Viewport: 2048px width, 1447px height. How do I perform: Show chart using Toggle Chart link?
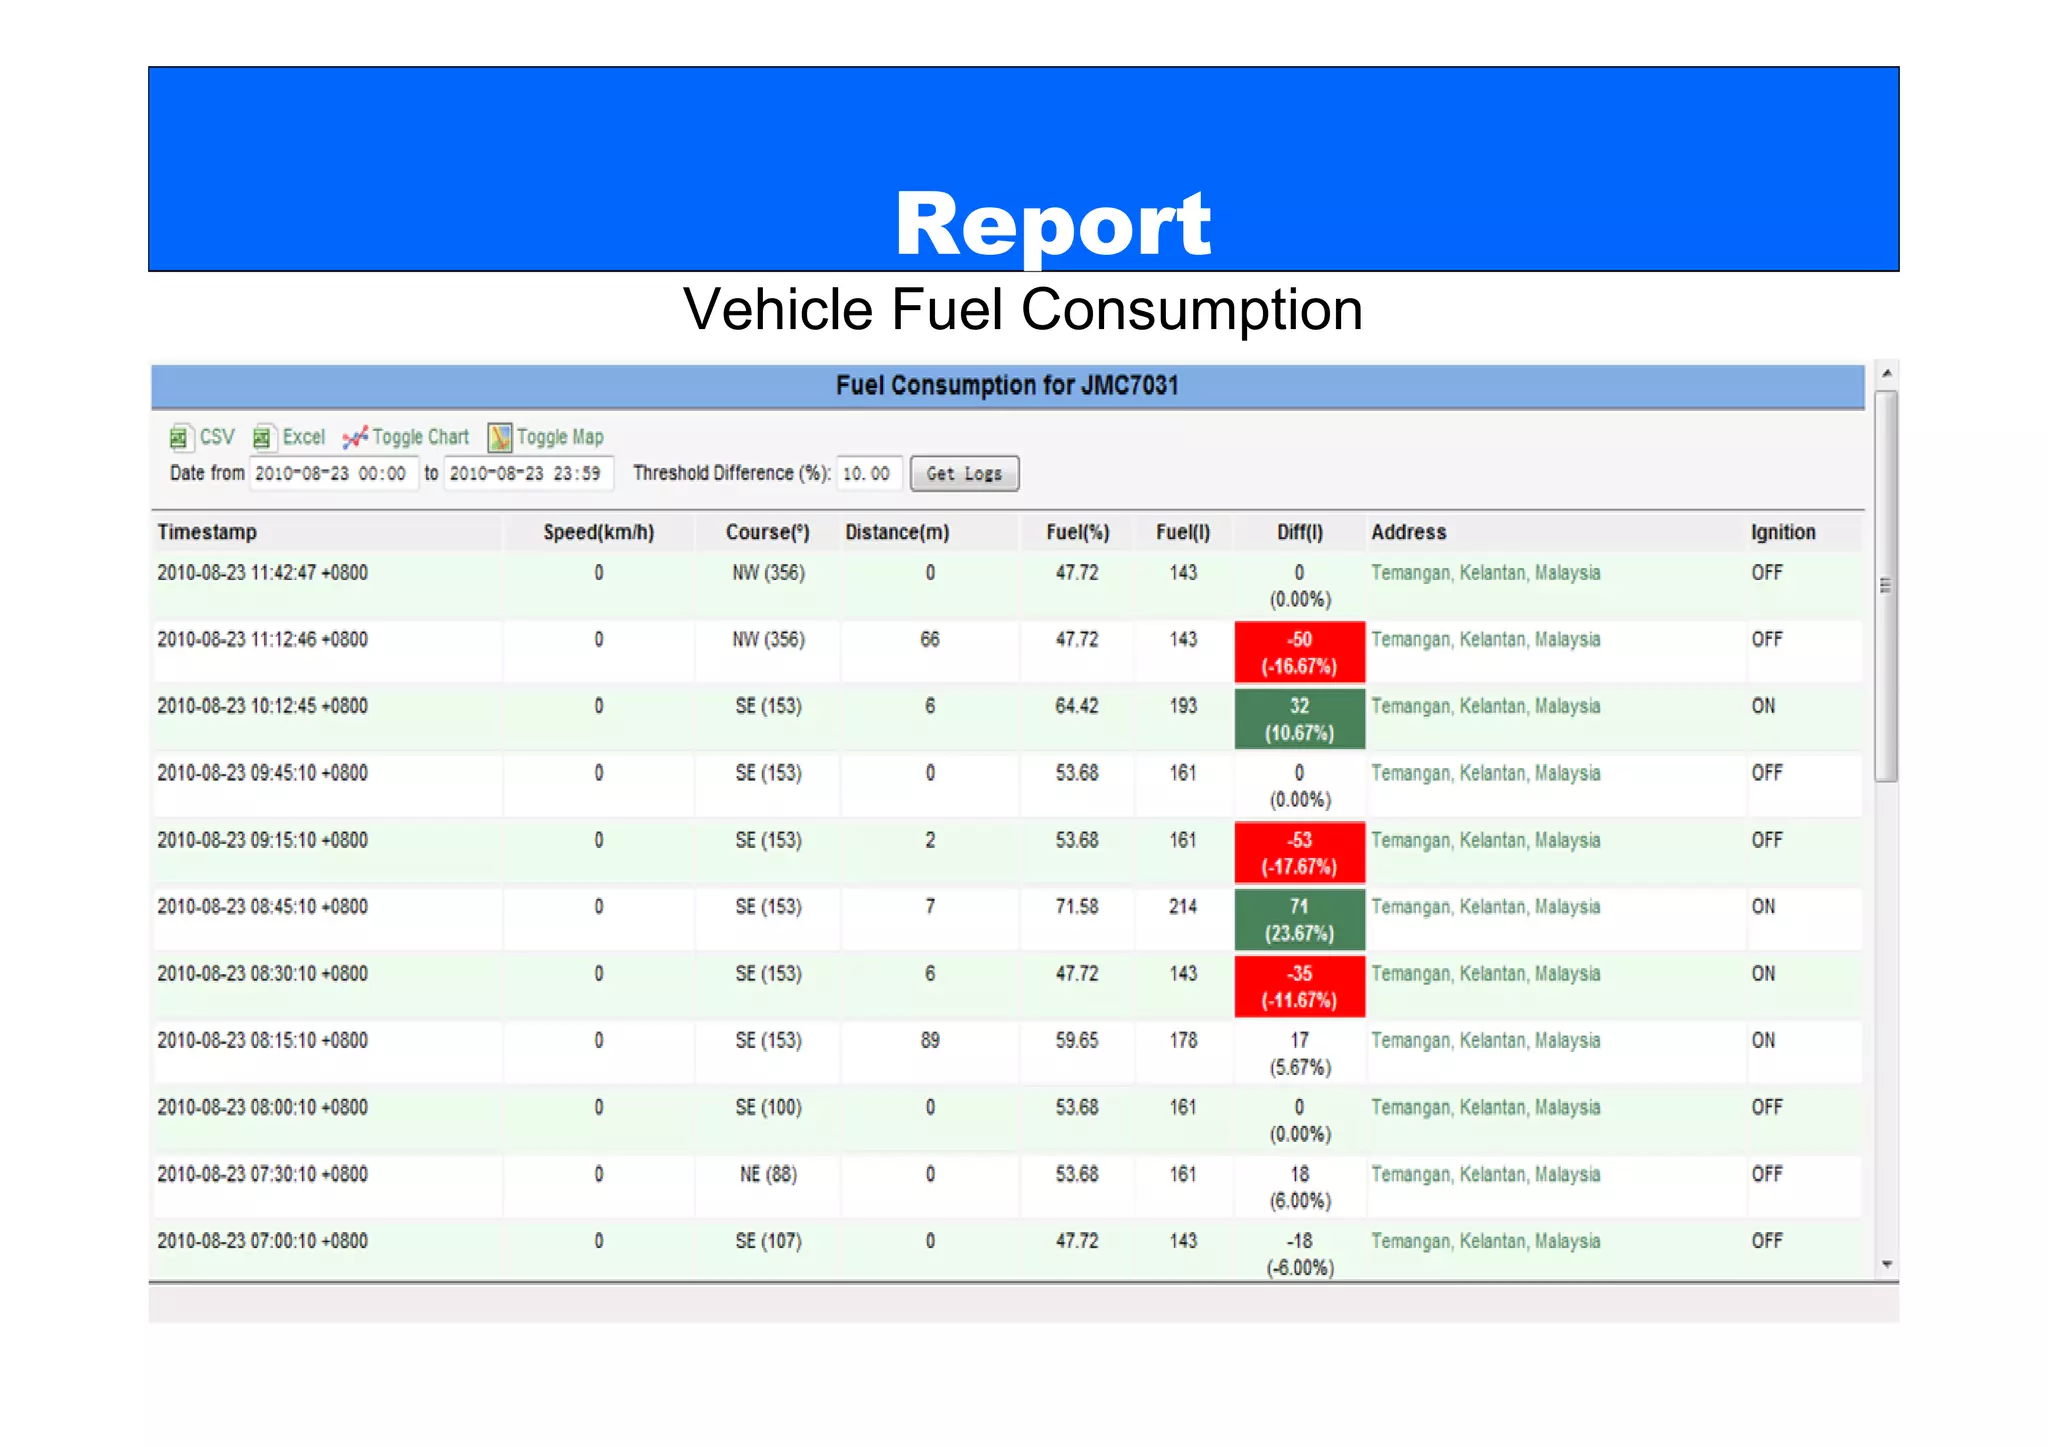click(420, 437)
